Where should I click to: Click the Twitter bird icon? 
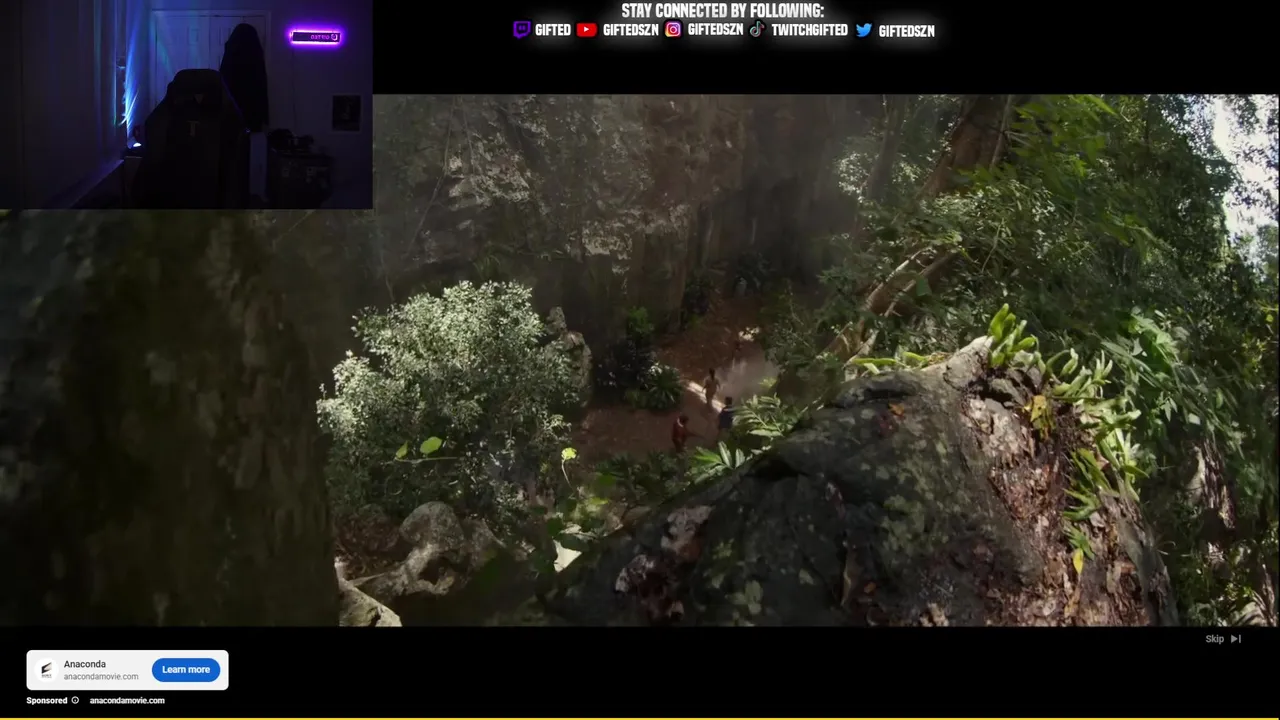tap(864, 30)
